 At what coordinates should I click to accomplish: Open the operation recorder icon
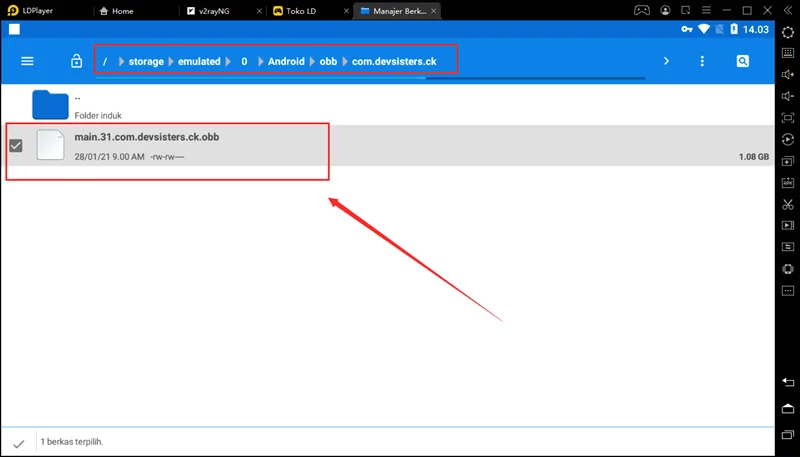(x=788, y=139)
